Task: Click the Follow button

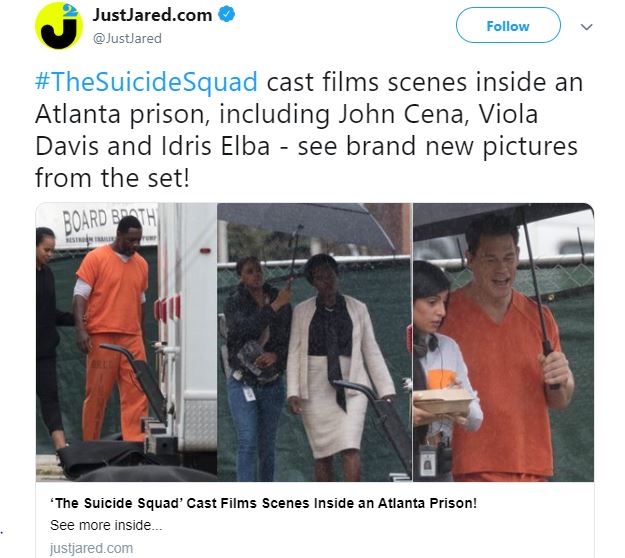Action: click(x=508, y=26)
